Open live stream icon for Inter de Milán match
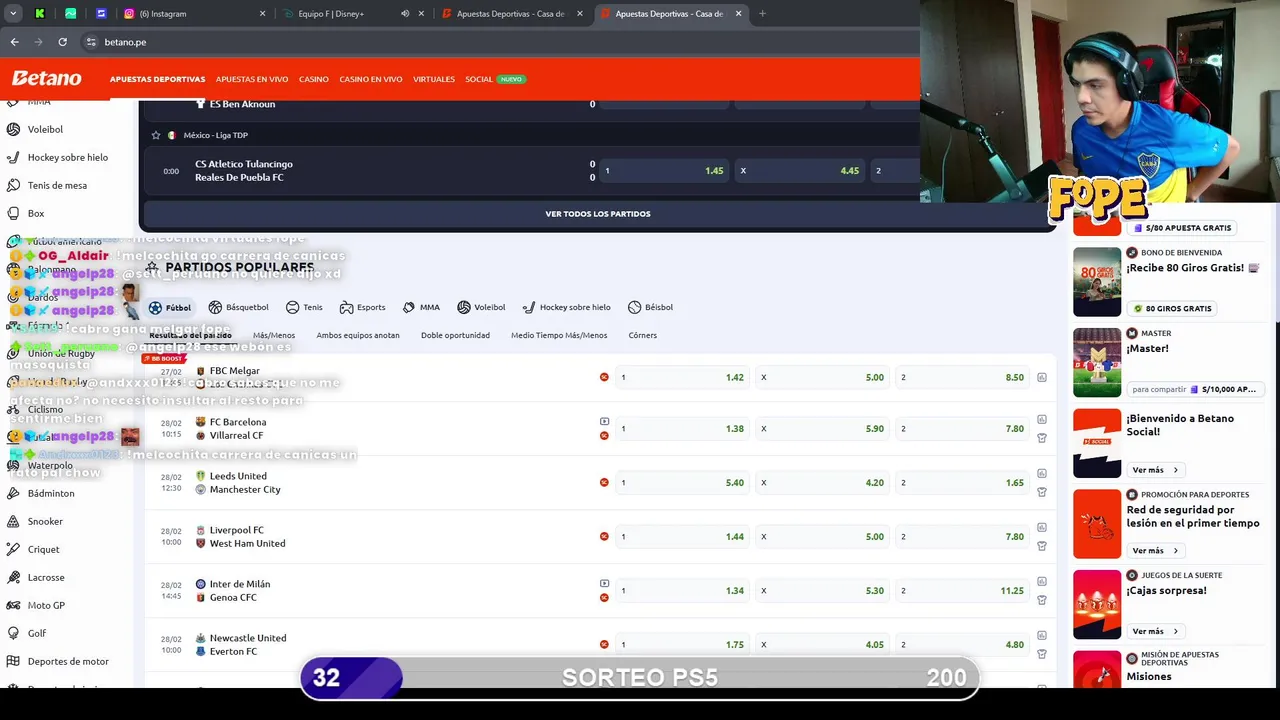This screenshot has width=1280, height=720. tap(604, 583)
